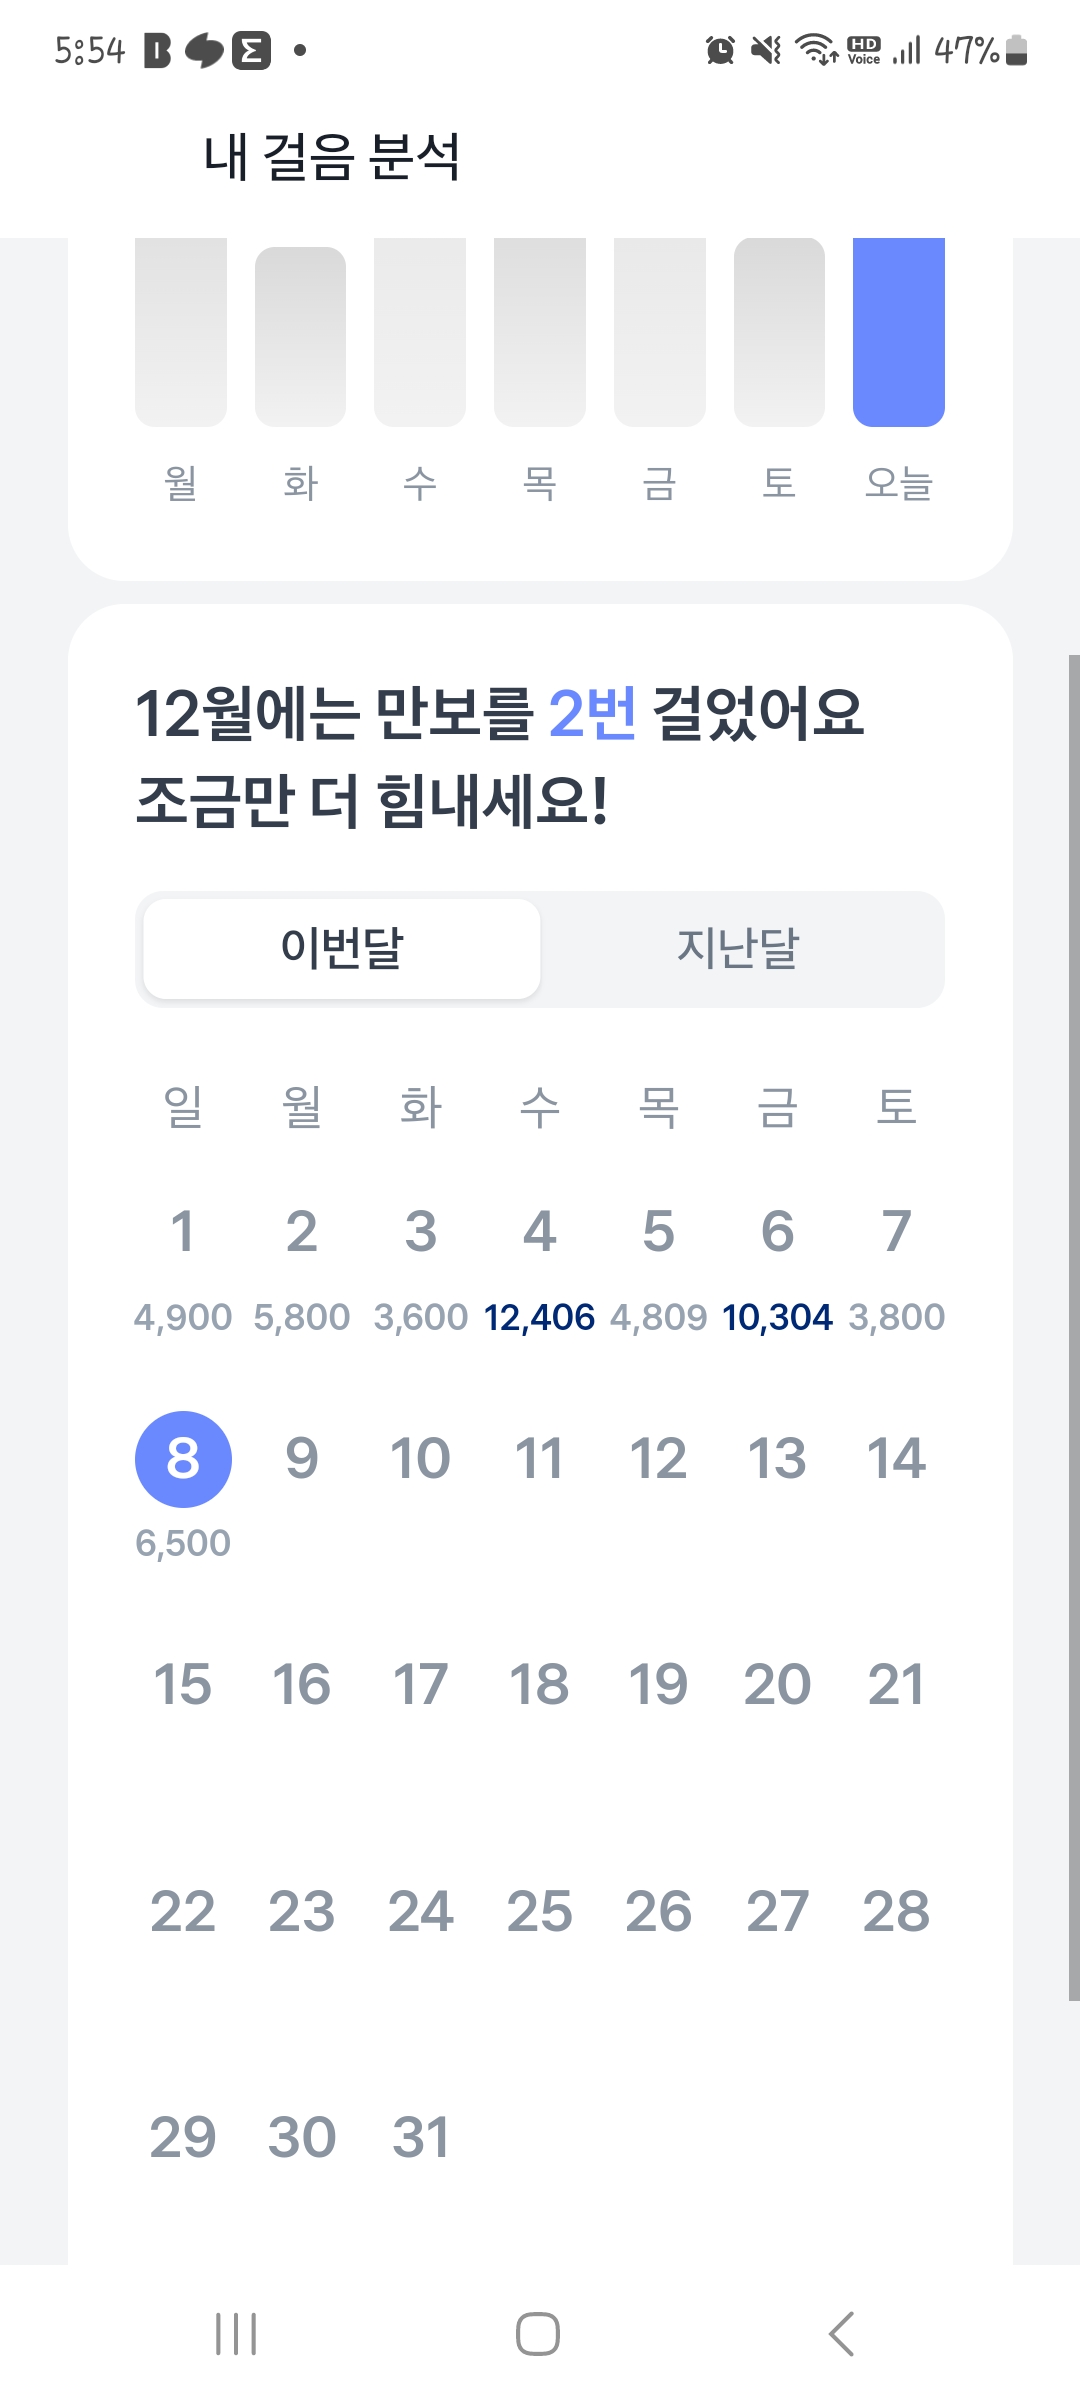
Task: Select the highlighted date 8 in calendar
Action: [183, 1459]
